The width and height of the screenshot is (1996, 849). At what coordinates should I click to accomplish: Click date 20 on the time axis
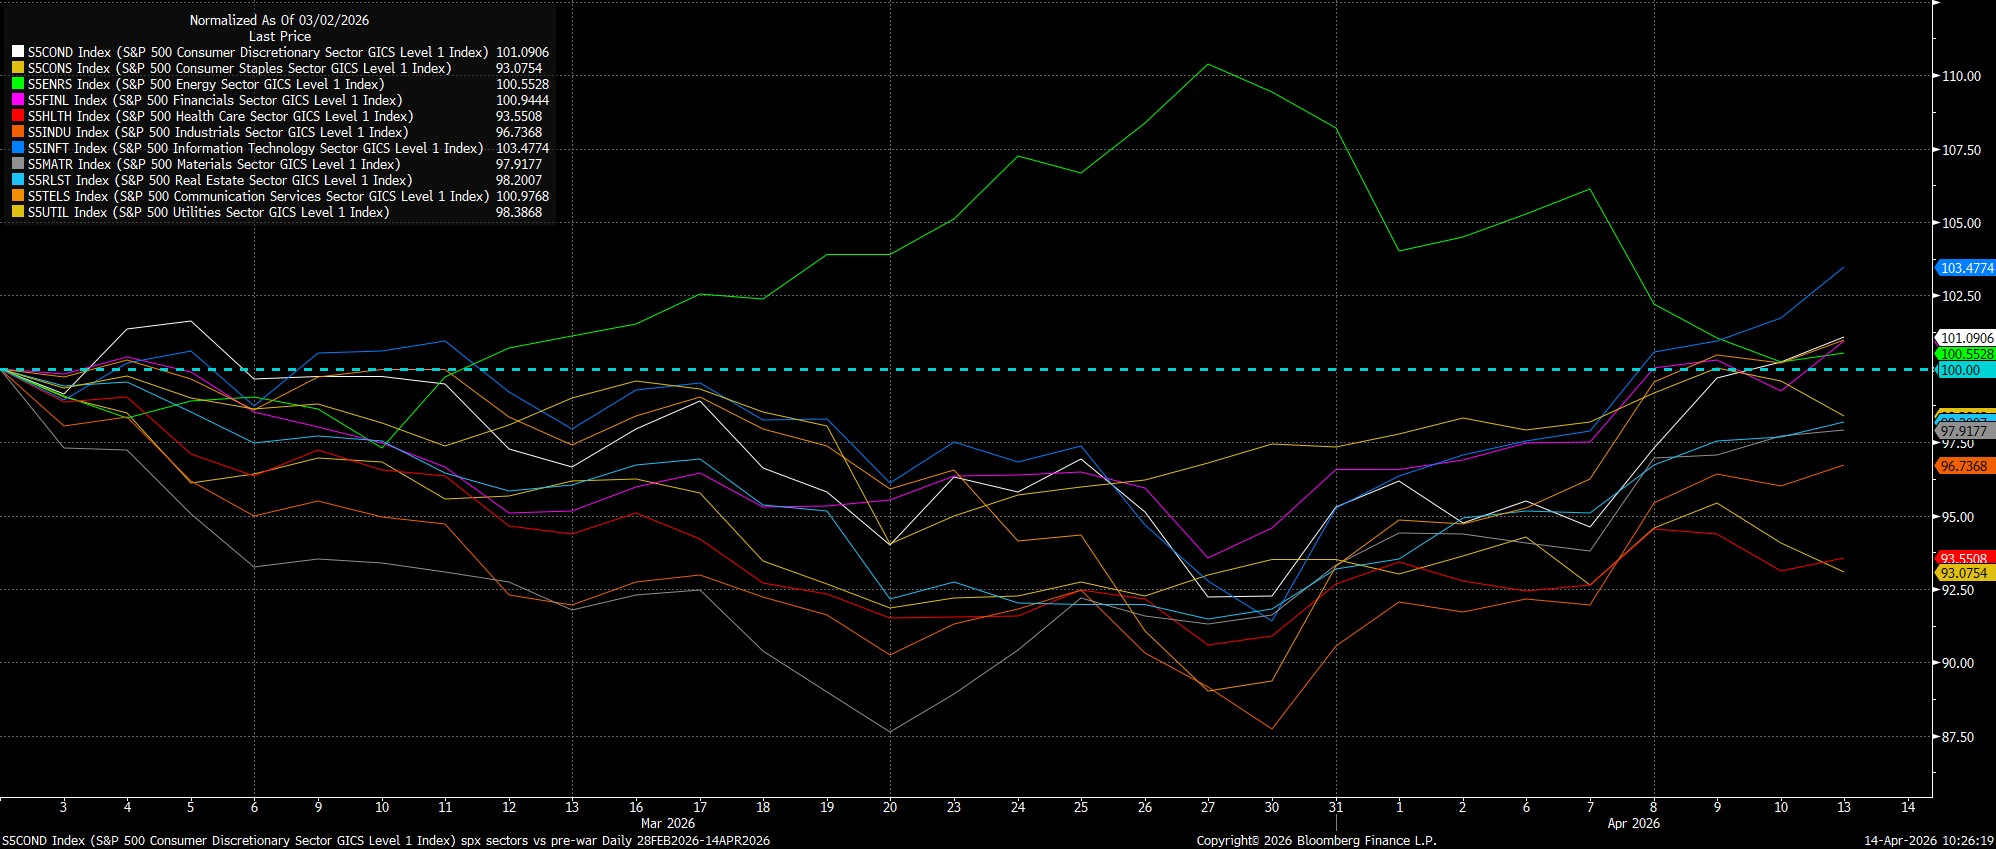pos(890,807)
